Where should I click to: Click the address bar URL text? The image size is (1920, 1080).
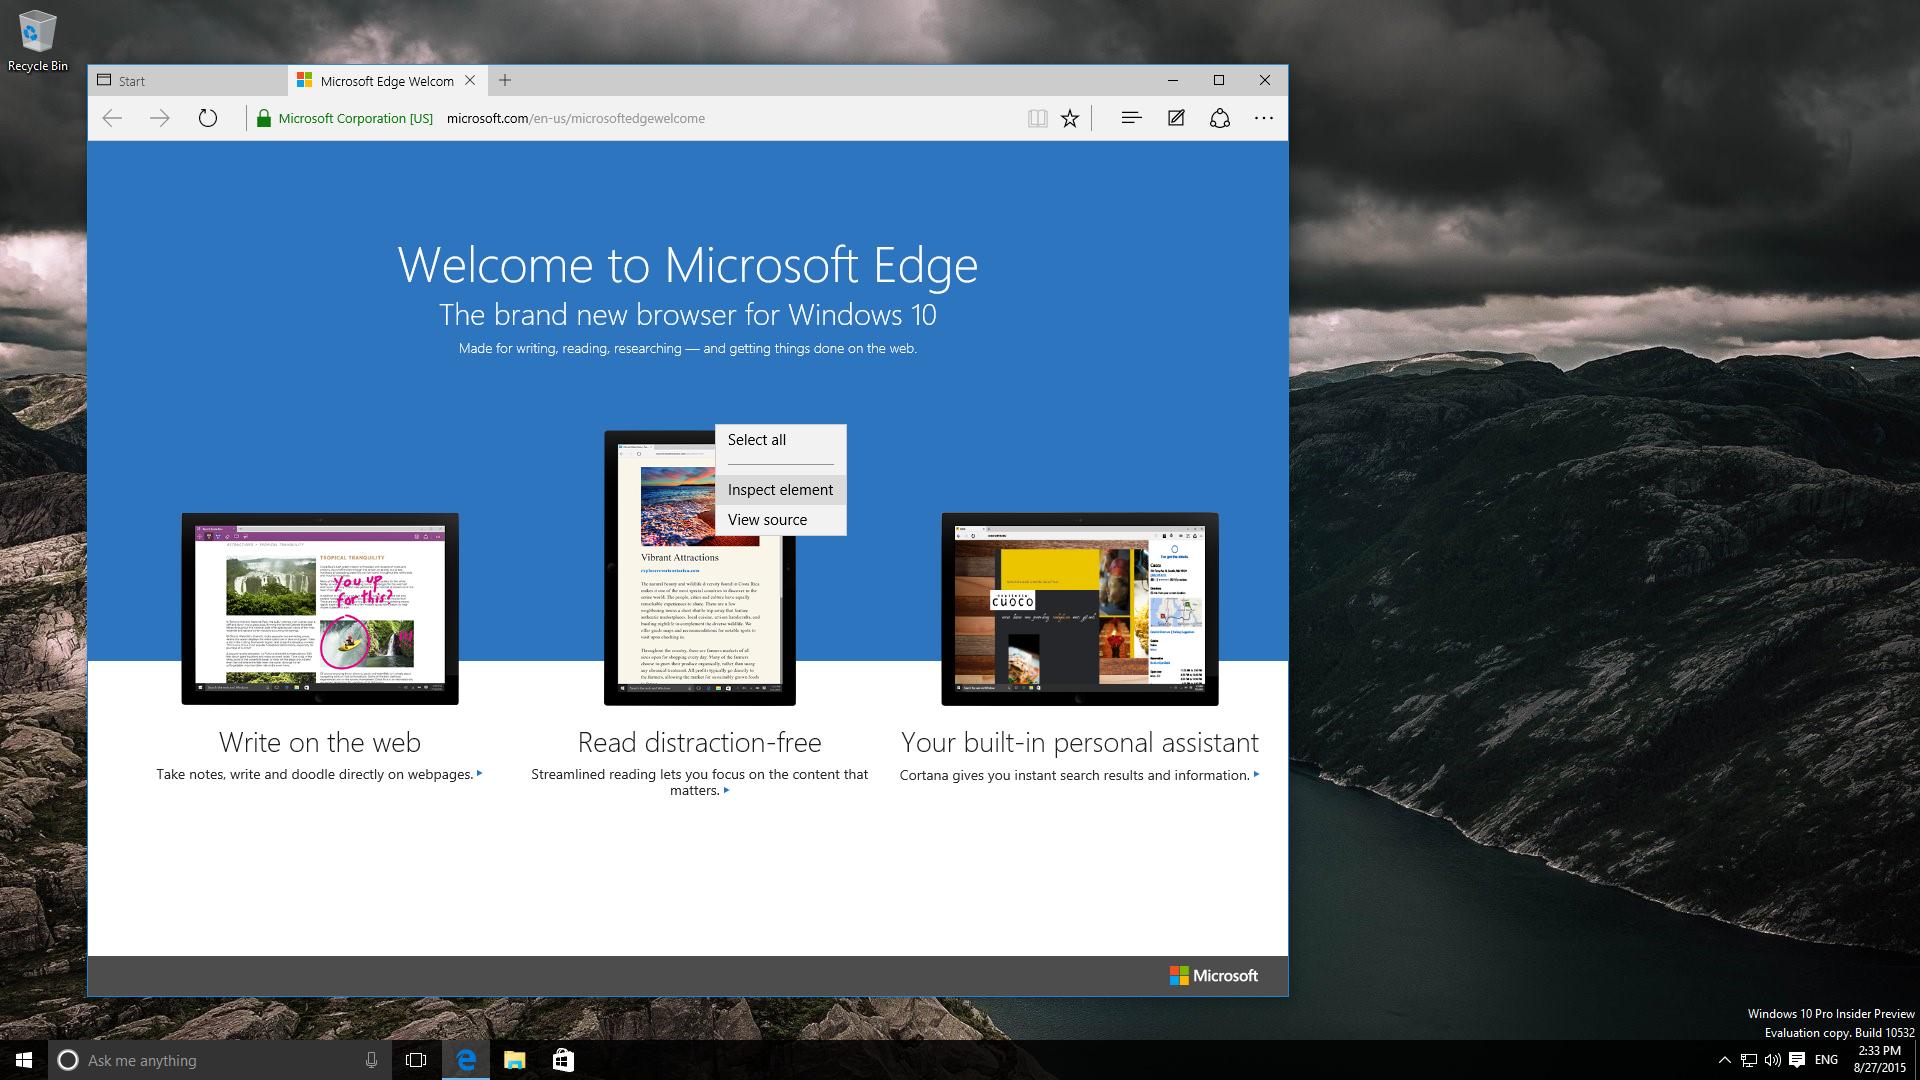click(x=576, y=118)
